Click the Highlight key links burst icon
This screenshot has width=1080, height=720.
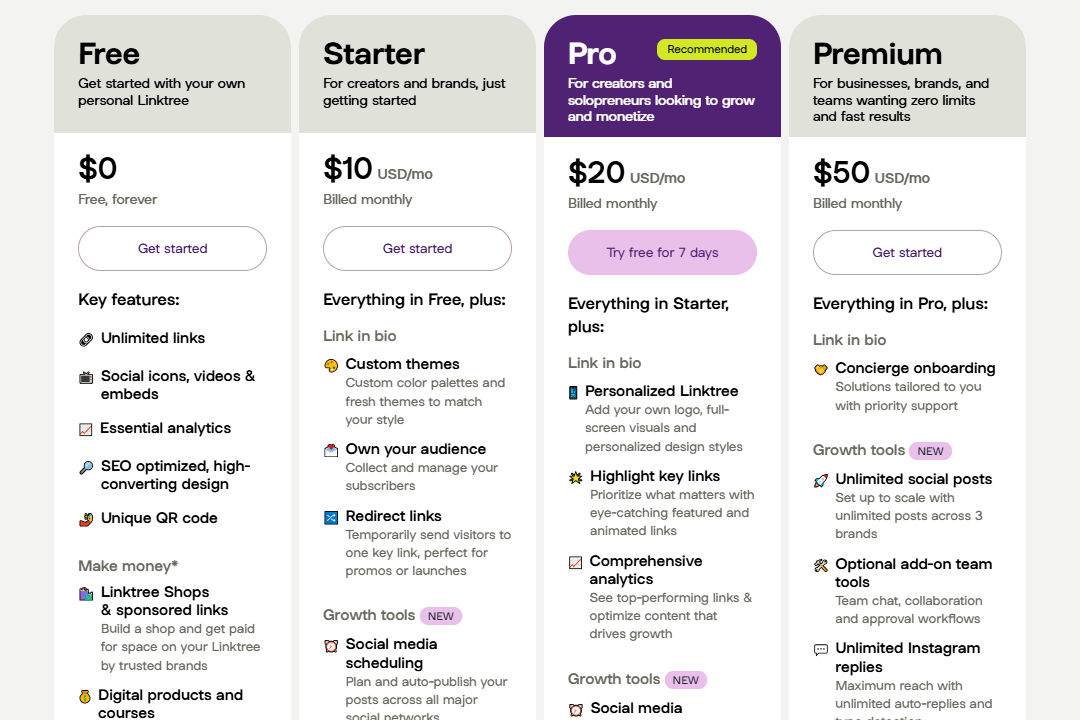point(576,477)
